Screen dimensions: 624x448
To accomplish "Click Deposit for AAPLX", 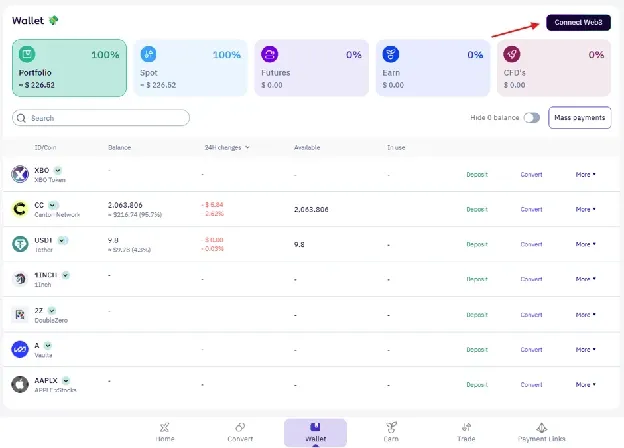I will (477, 384).
